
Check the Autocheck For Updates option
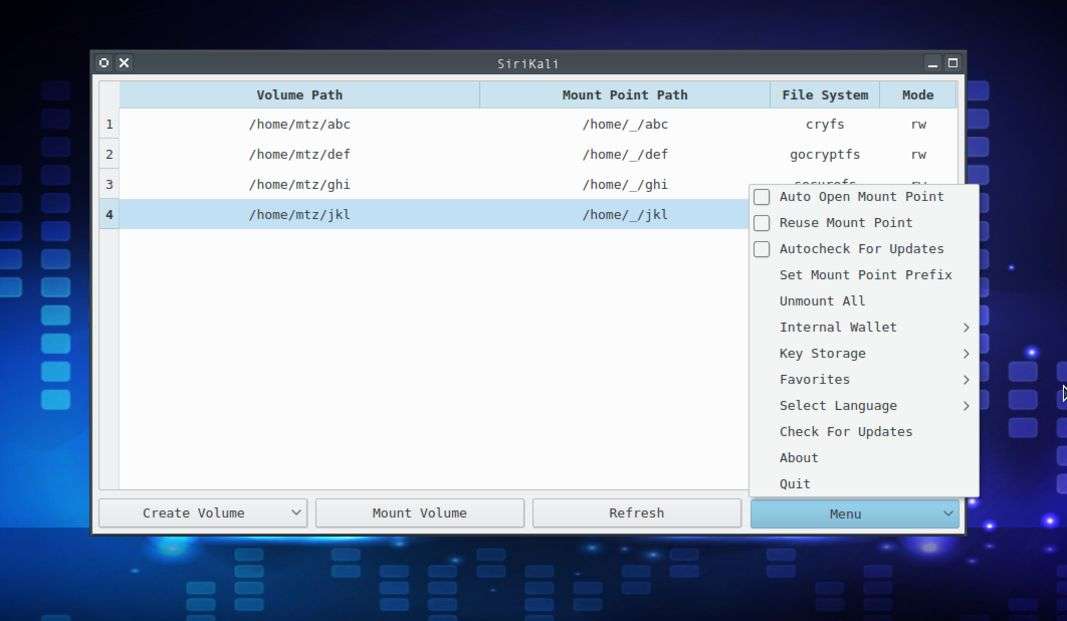pyautogui.click(x=762, y=249)
